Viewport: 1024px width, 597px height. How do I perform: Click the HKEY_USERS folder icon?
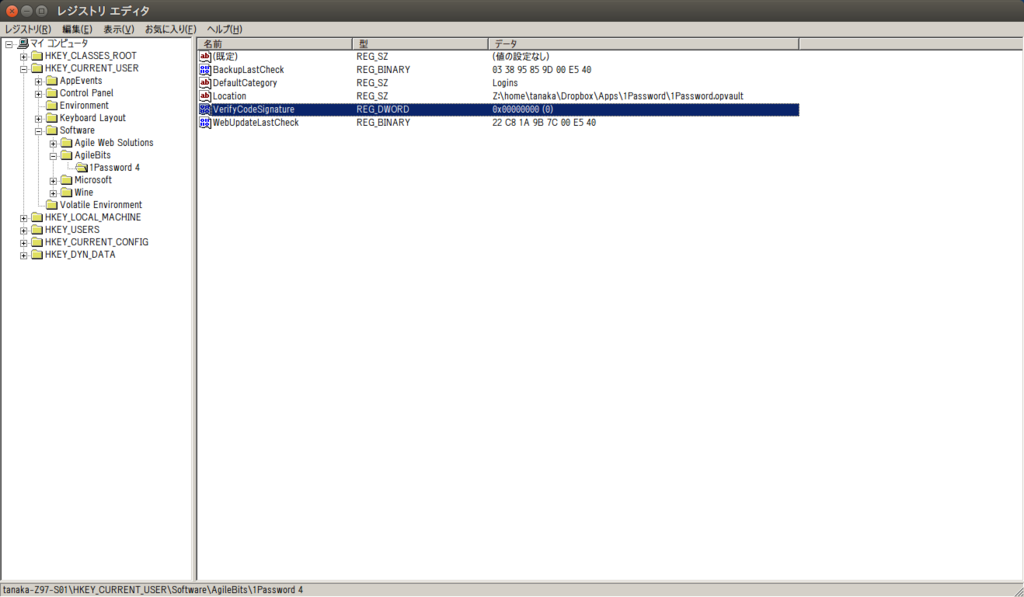click(37, 230)
